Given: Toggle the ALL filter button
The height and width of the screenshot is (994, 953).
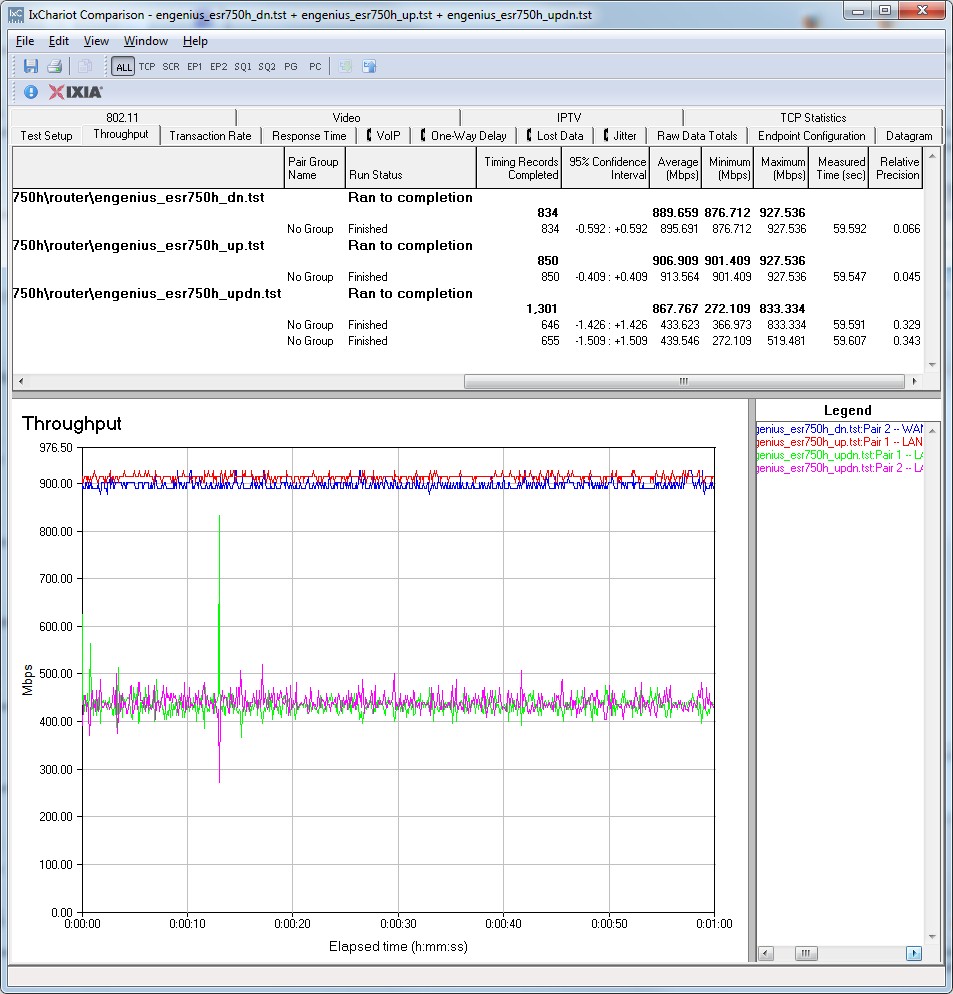Looking at the screenshot, I should [x=124, y=67].
